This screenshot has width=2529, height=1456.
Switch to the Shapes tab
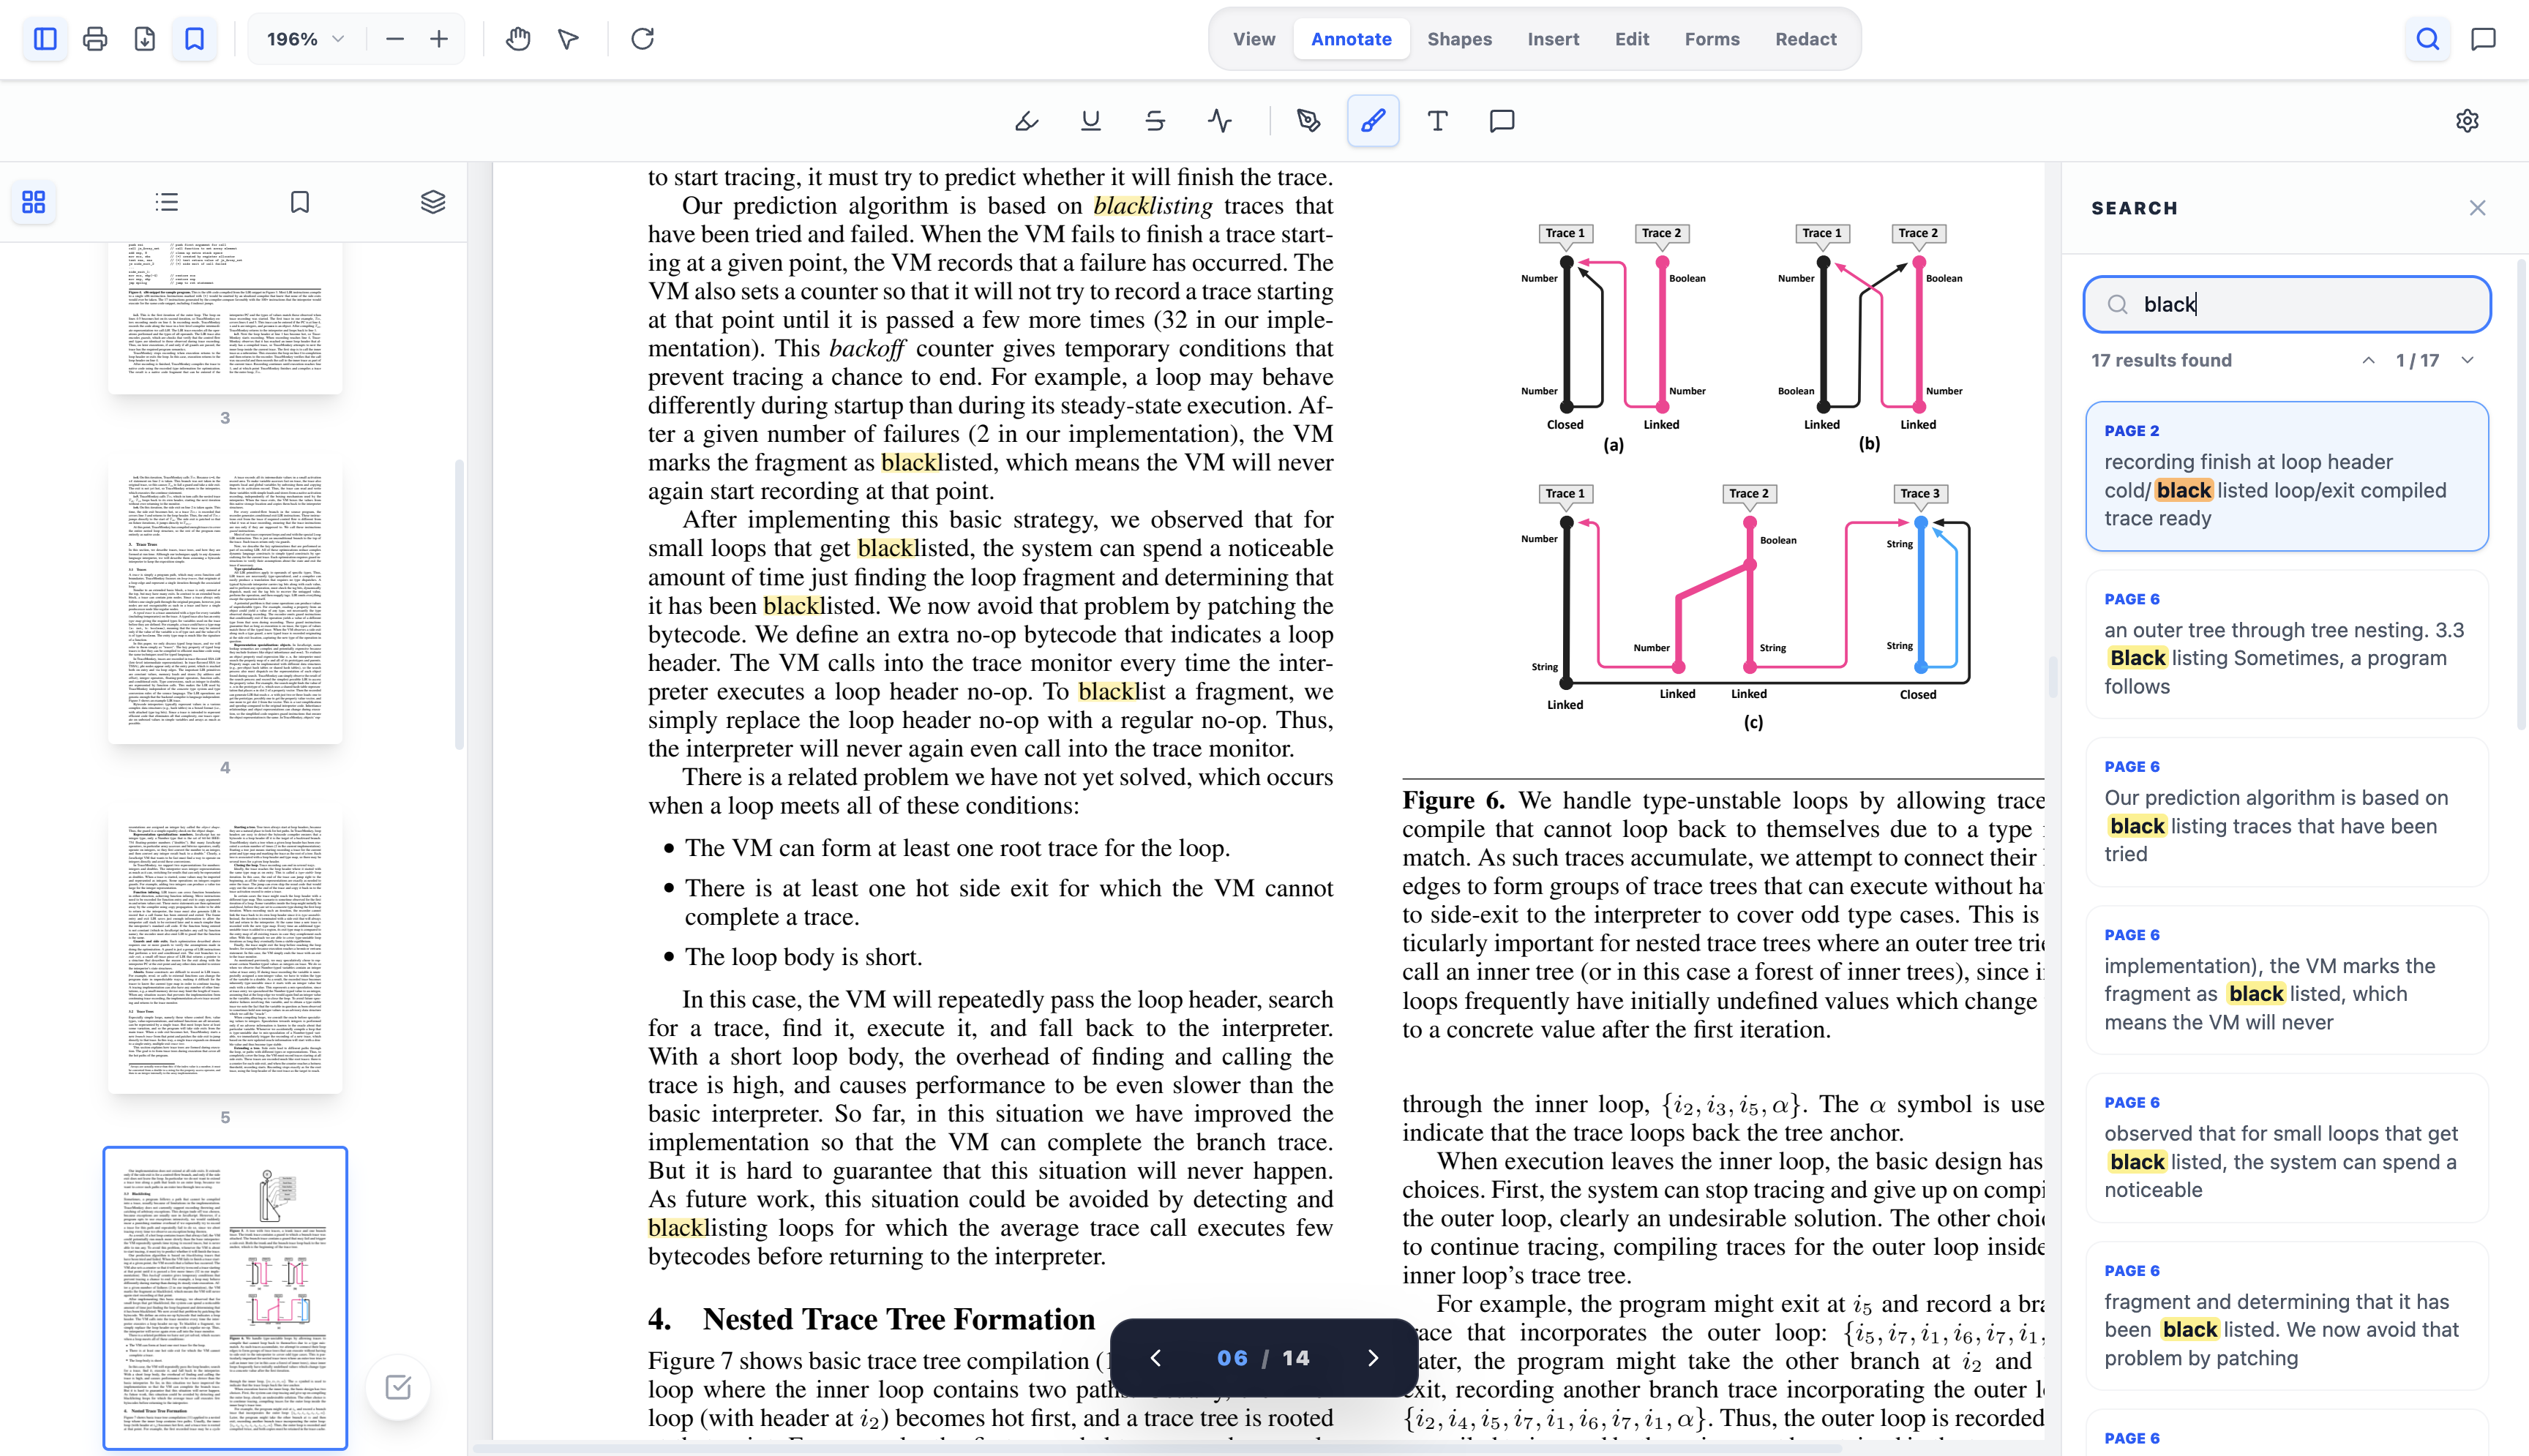point(1459,39)
